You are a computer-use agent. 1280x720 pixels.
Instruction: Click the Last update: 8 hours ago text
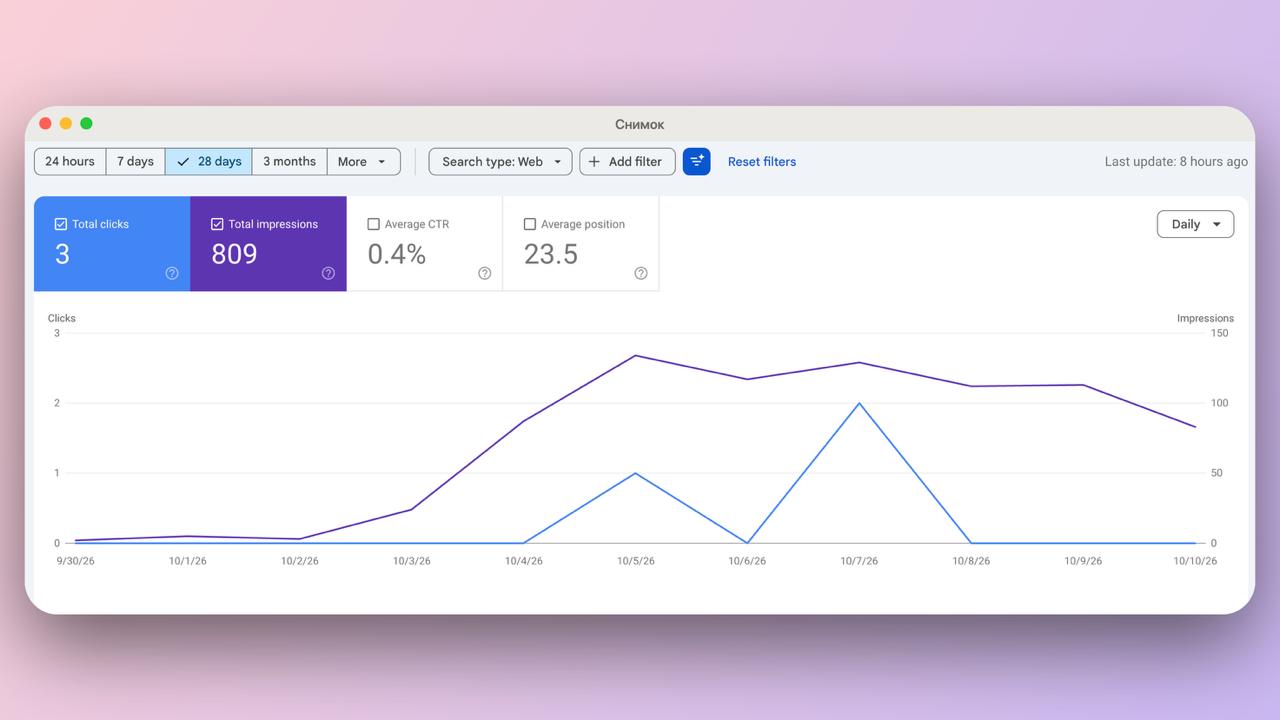tap(1176, 161)
